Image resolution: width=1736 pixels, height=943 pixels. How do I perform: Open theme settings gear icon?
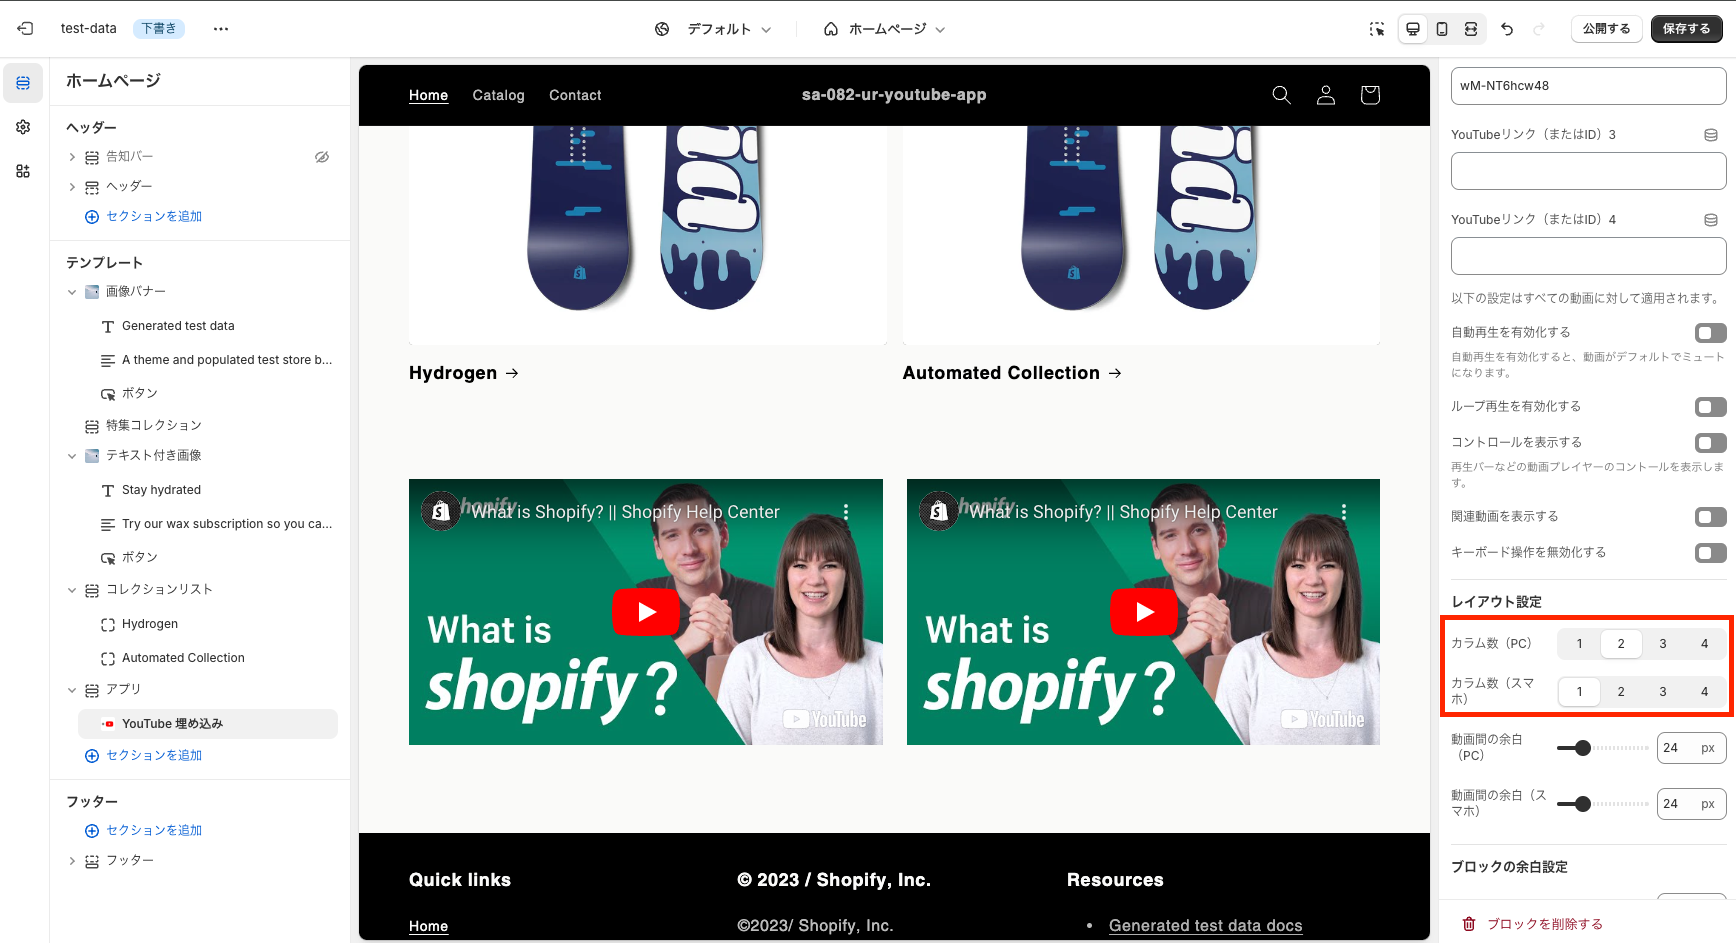[x=23, y=127]
